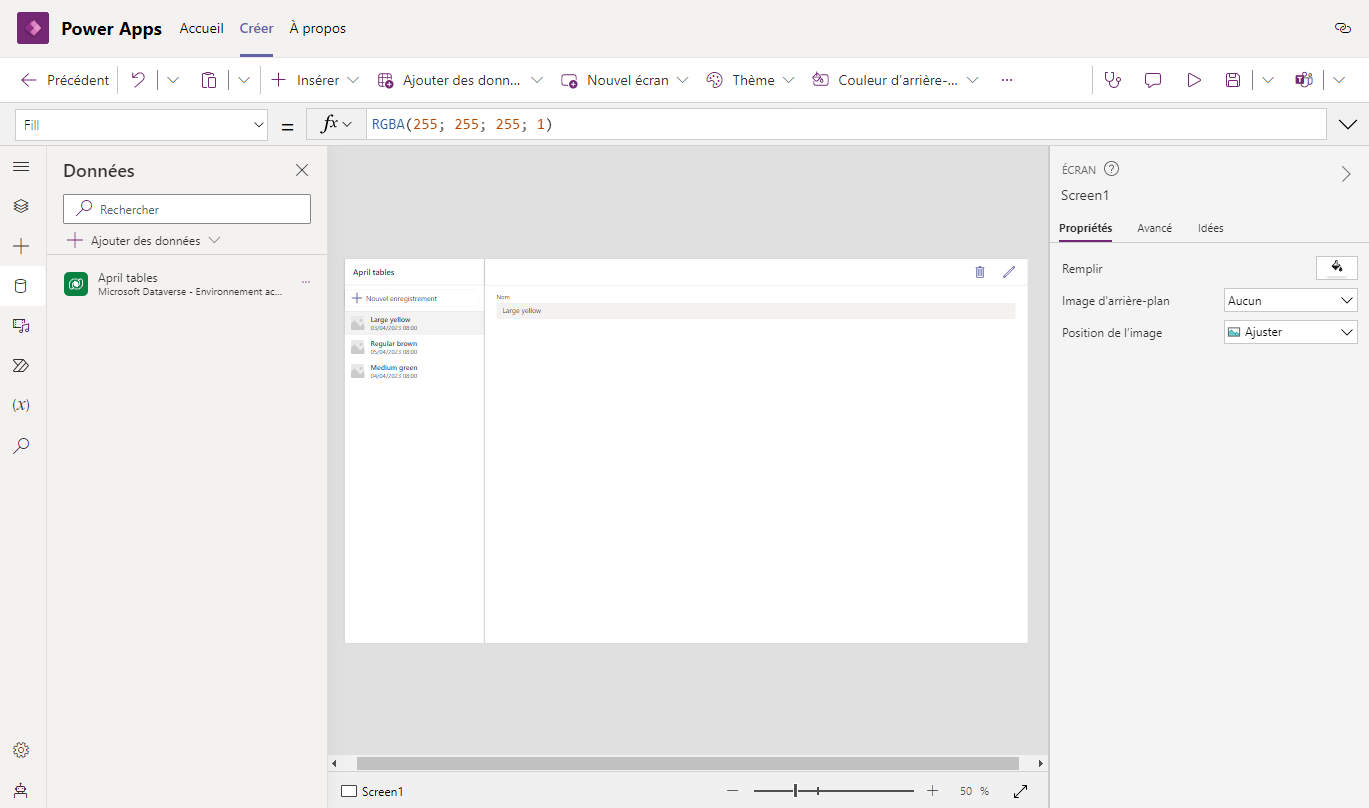
Task: Click the pencil edit icon on canvas
Action: pyautogui.click(x=1009, y=271)
